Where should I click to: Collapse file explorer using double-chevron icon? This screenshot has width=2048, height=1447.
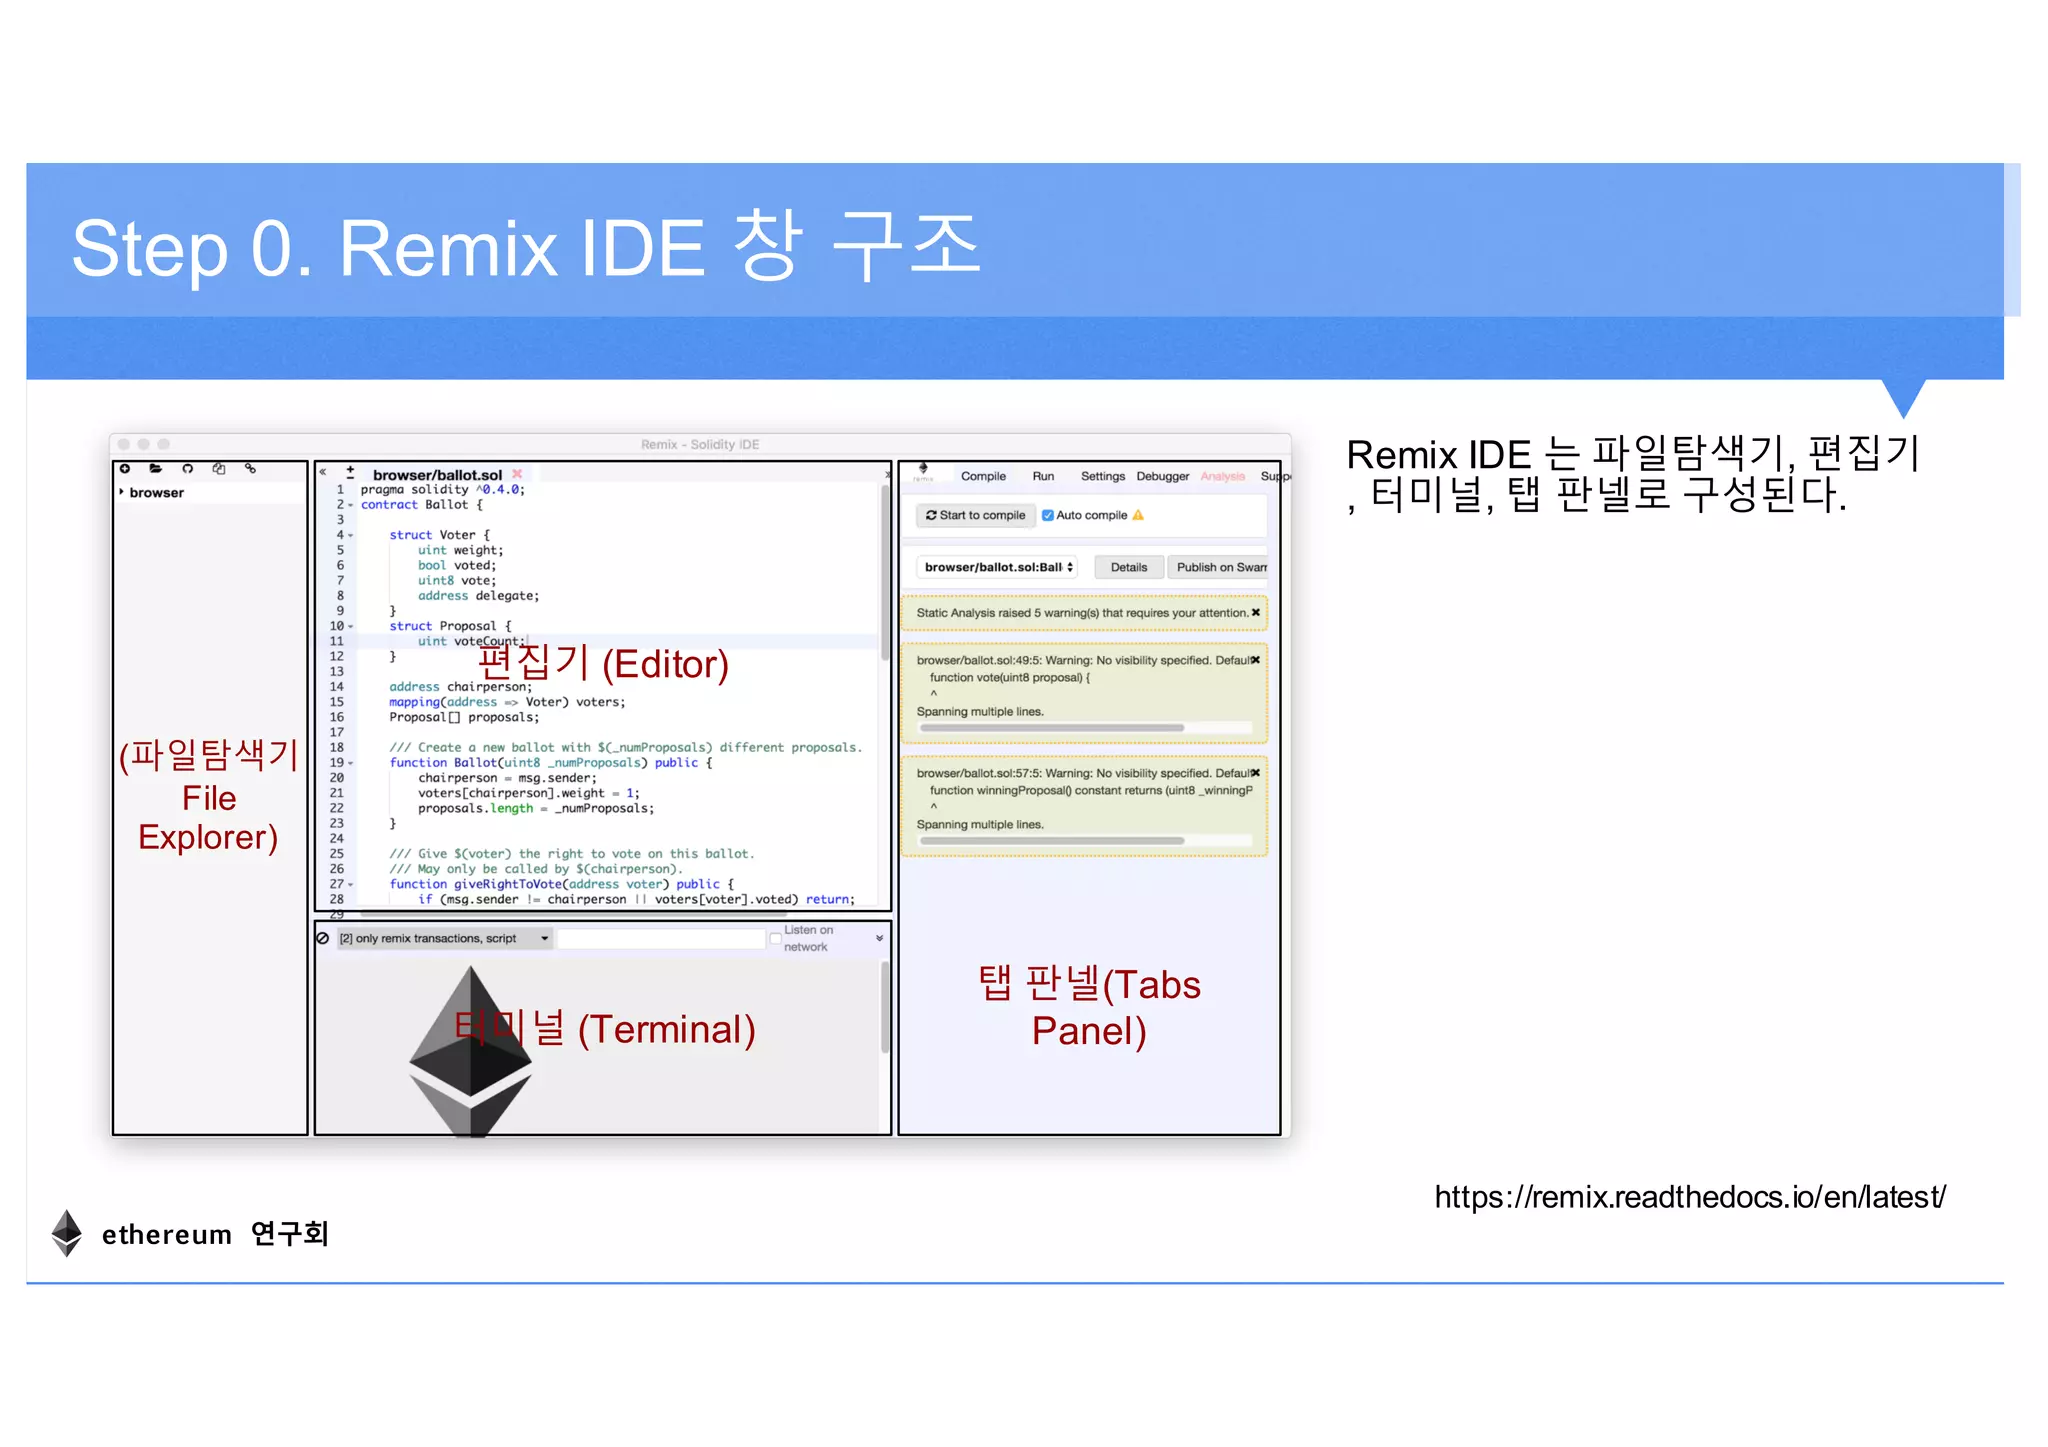coord(323,472)
